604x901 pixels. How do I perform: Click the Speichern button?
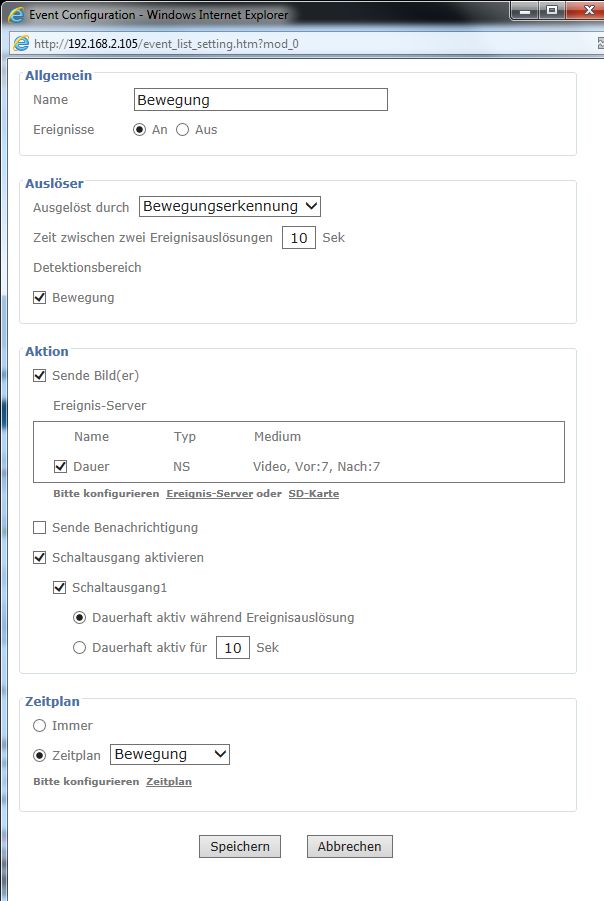240,846
